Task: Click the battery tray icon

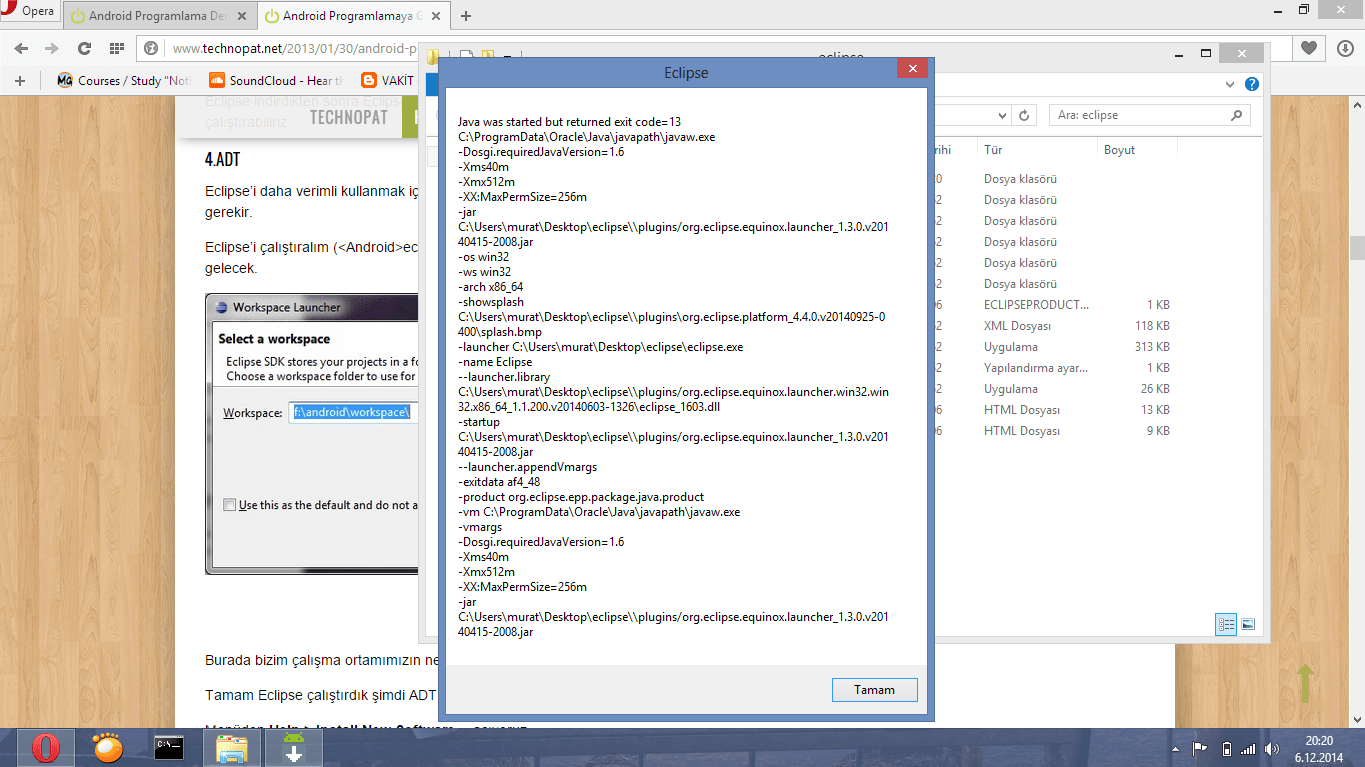Action: click(x=1226, y=748)
